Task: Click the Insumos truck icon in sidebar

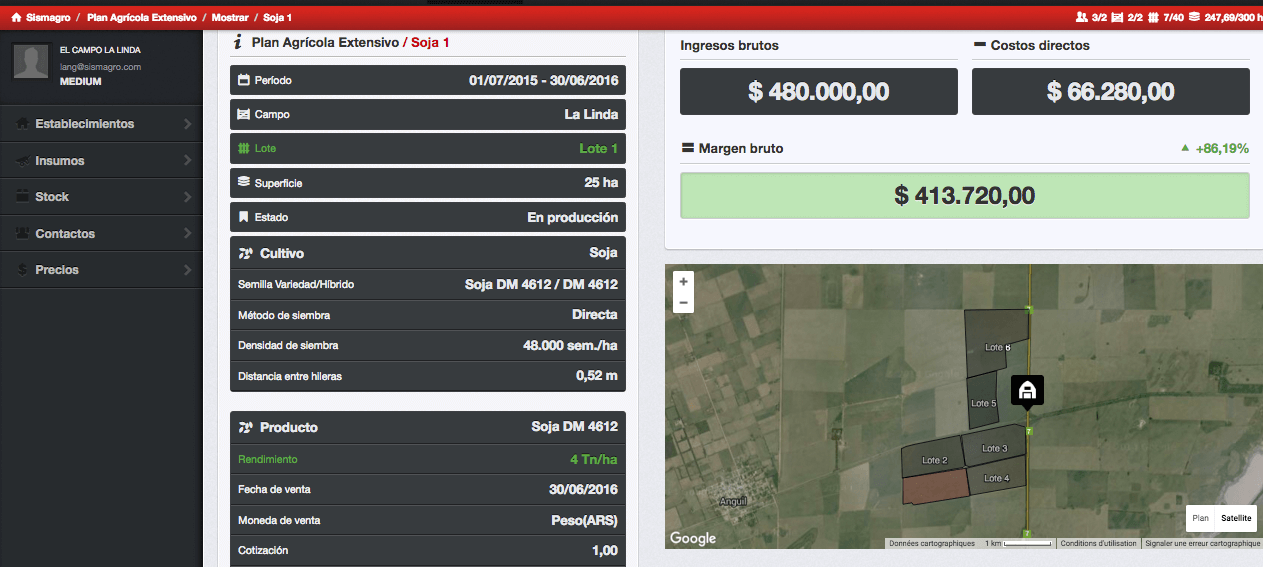Action: pyautogui.click(x=23, y=161)
